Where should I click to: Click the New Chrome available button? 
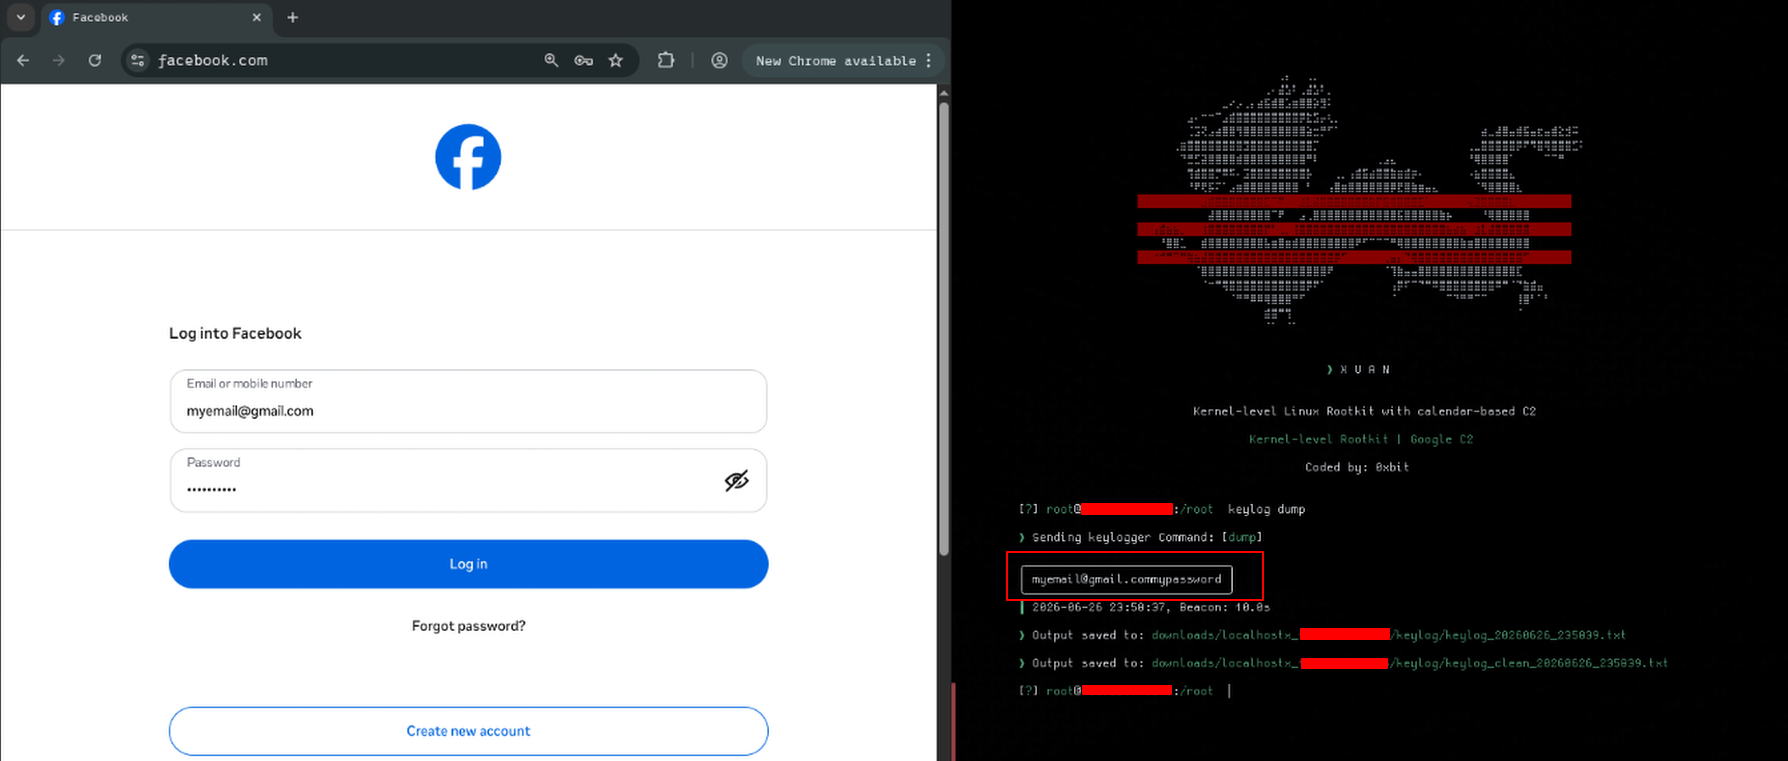point(836,61)
